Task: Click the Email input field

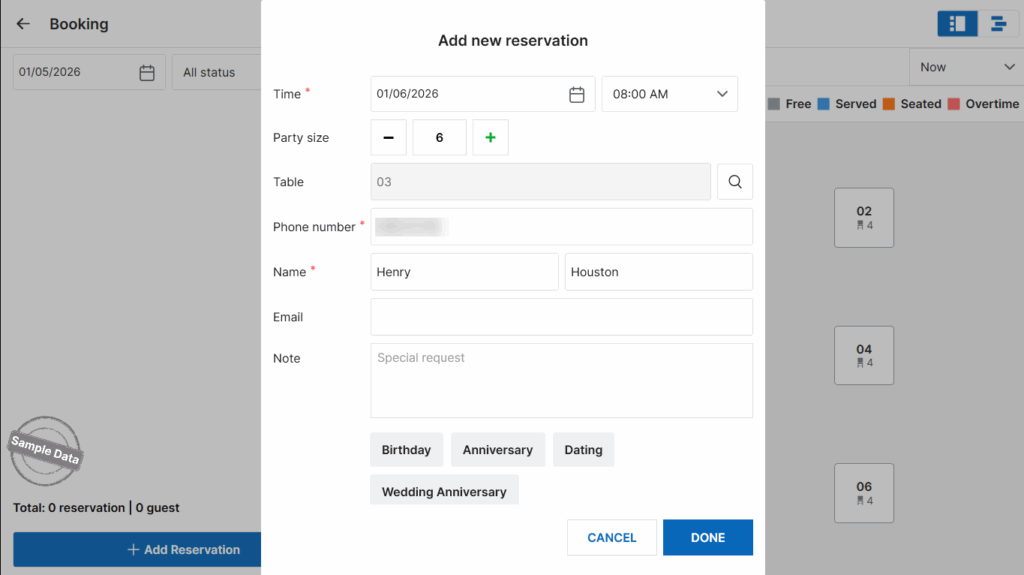Action: click(x=561, y=317)
